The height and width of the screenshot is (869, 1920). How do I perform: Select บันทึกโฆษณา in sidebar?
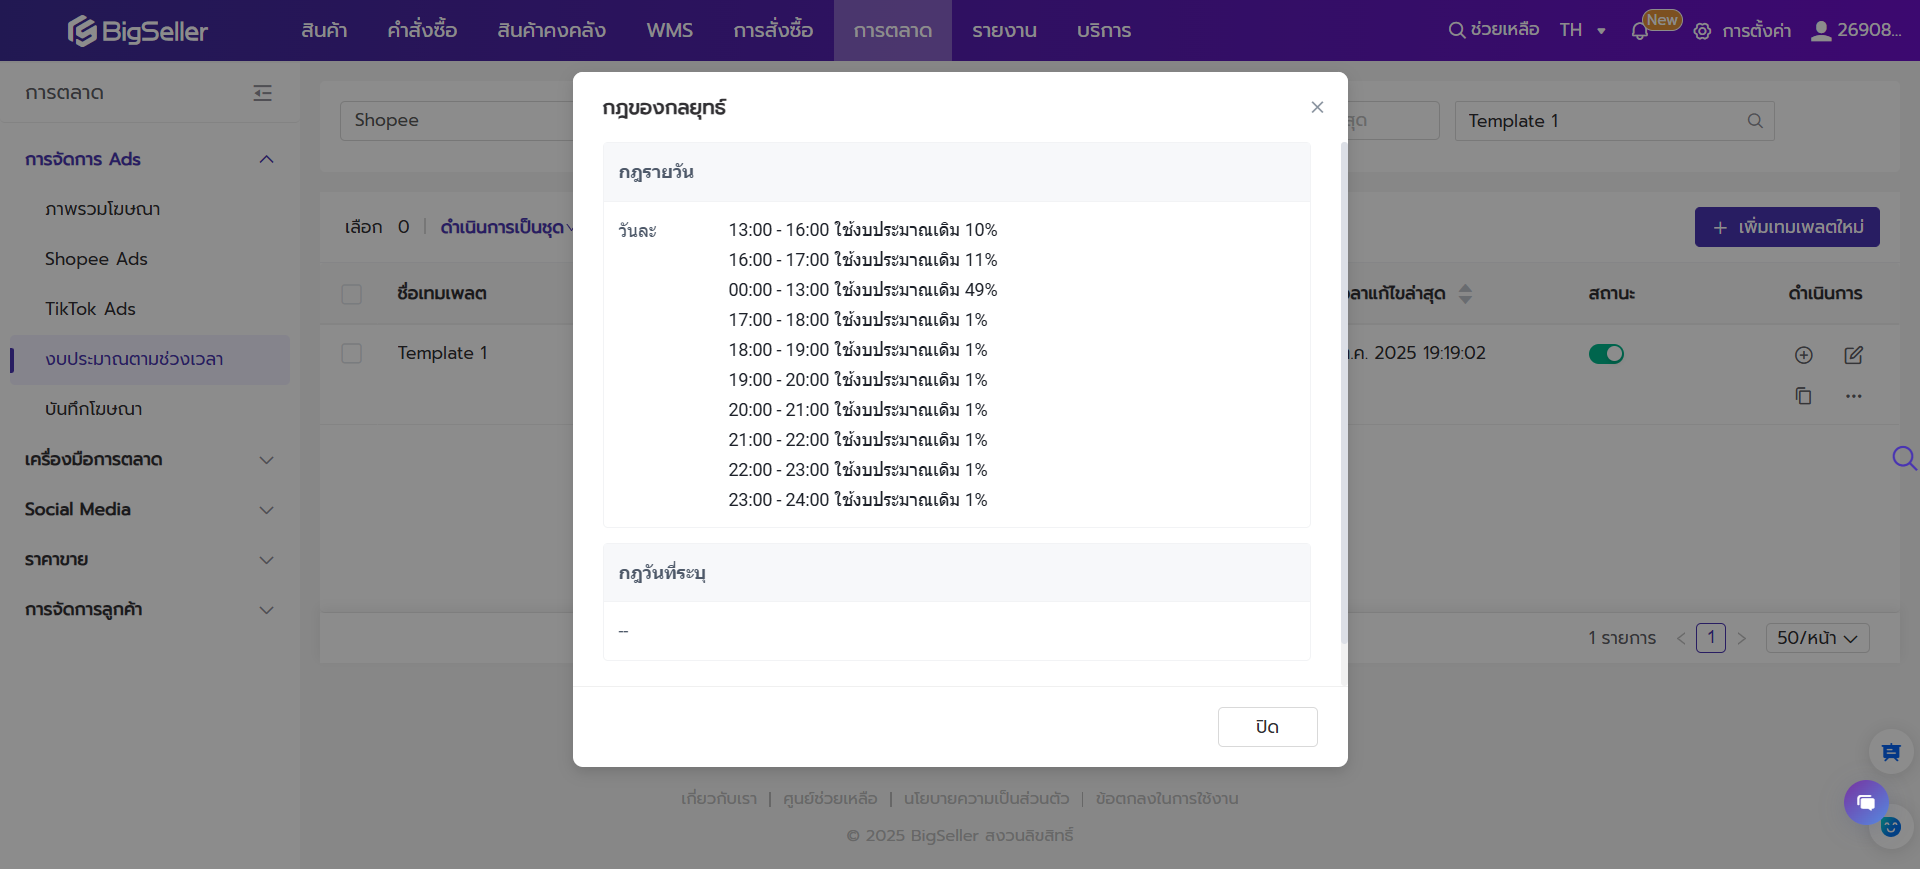(x=93, y=410)
